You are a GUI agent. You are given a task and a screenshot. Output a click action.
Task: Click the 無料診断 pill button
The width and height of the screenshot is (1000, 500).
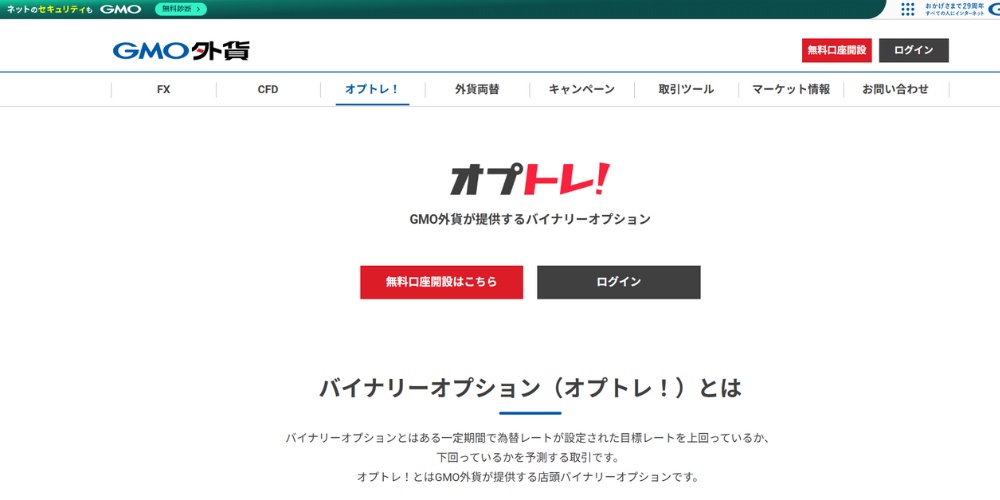(181, 9)
